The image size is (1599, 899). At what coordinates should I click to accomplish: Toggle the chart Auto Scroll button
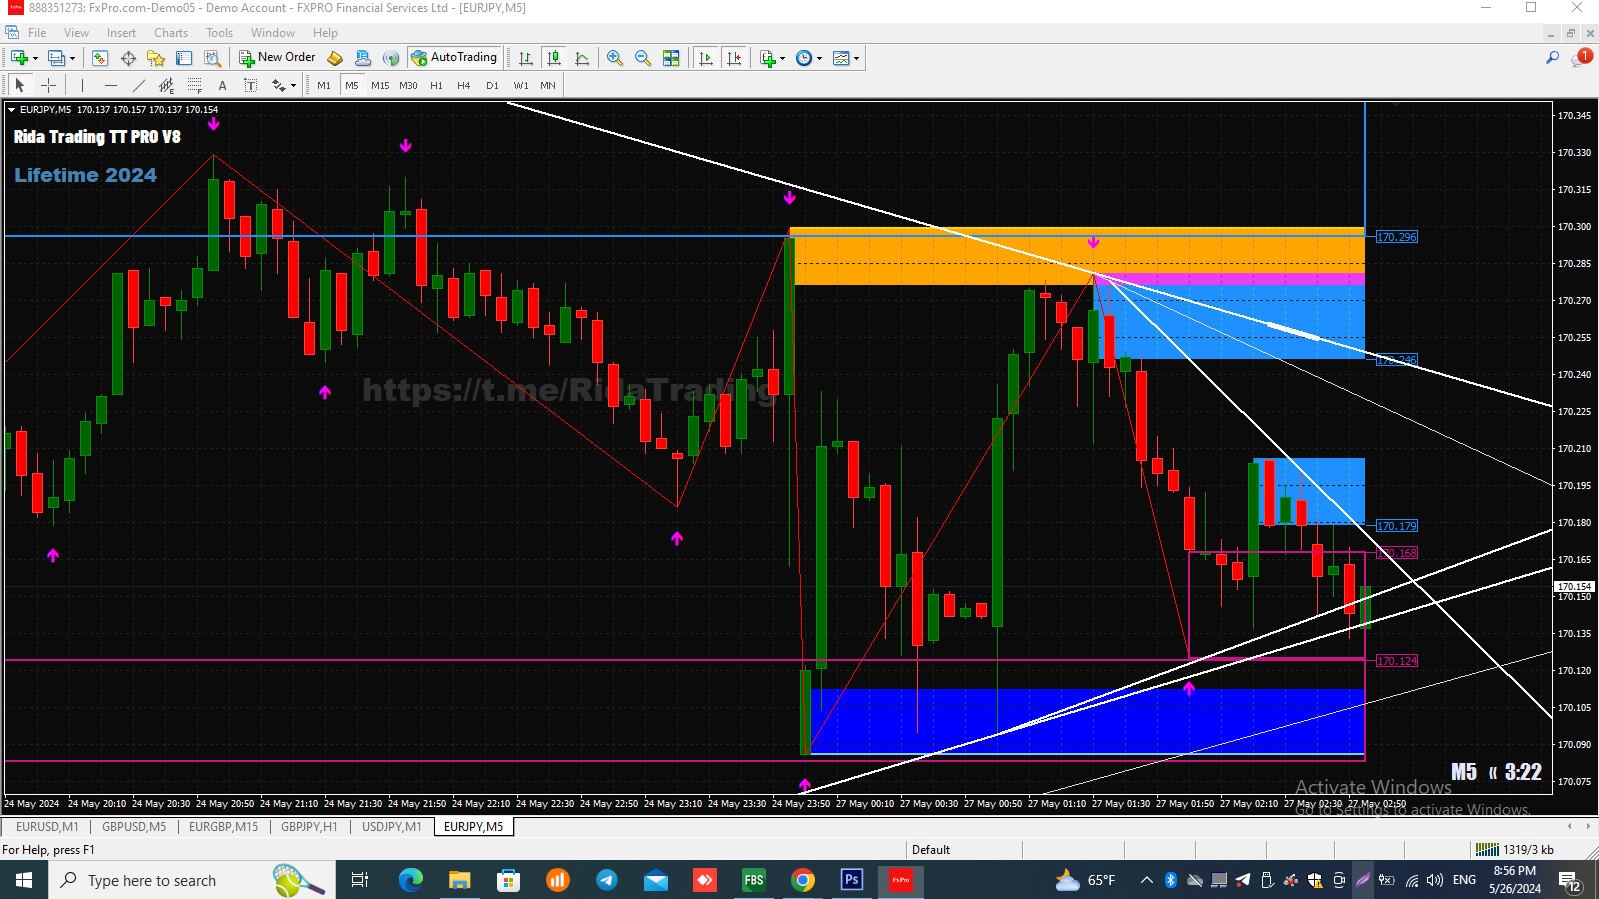(x=706, y=58)
